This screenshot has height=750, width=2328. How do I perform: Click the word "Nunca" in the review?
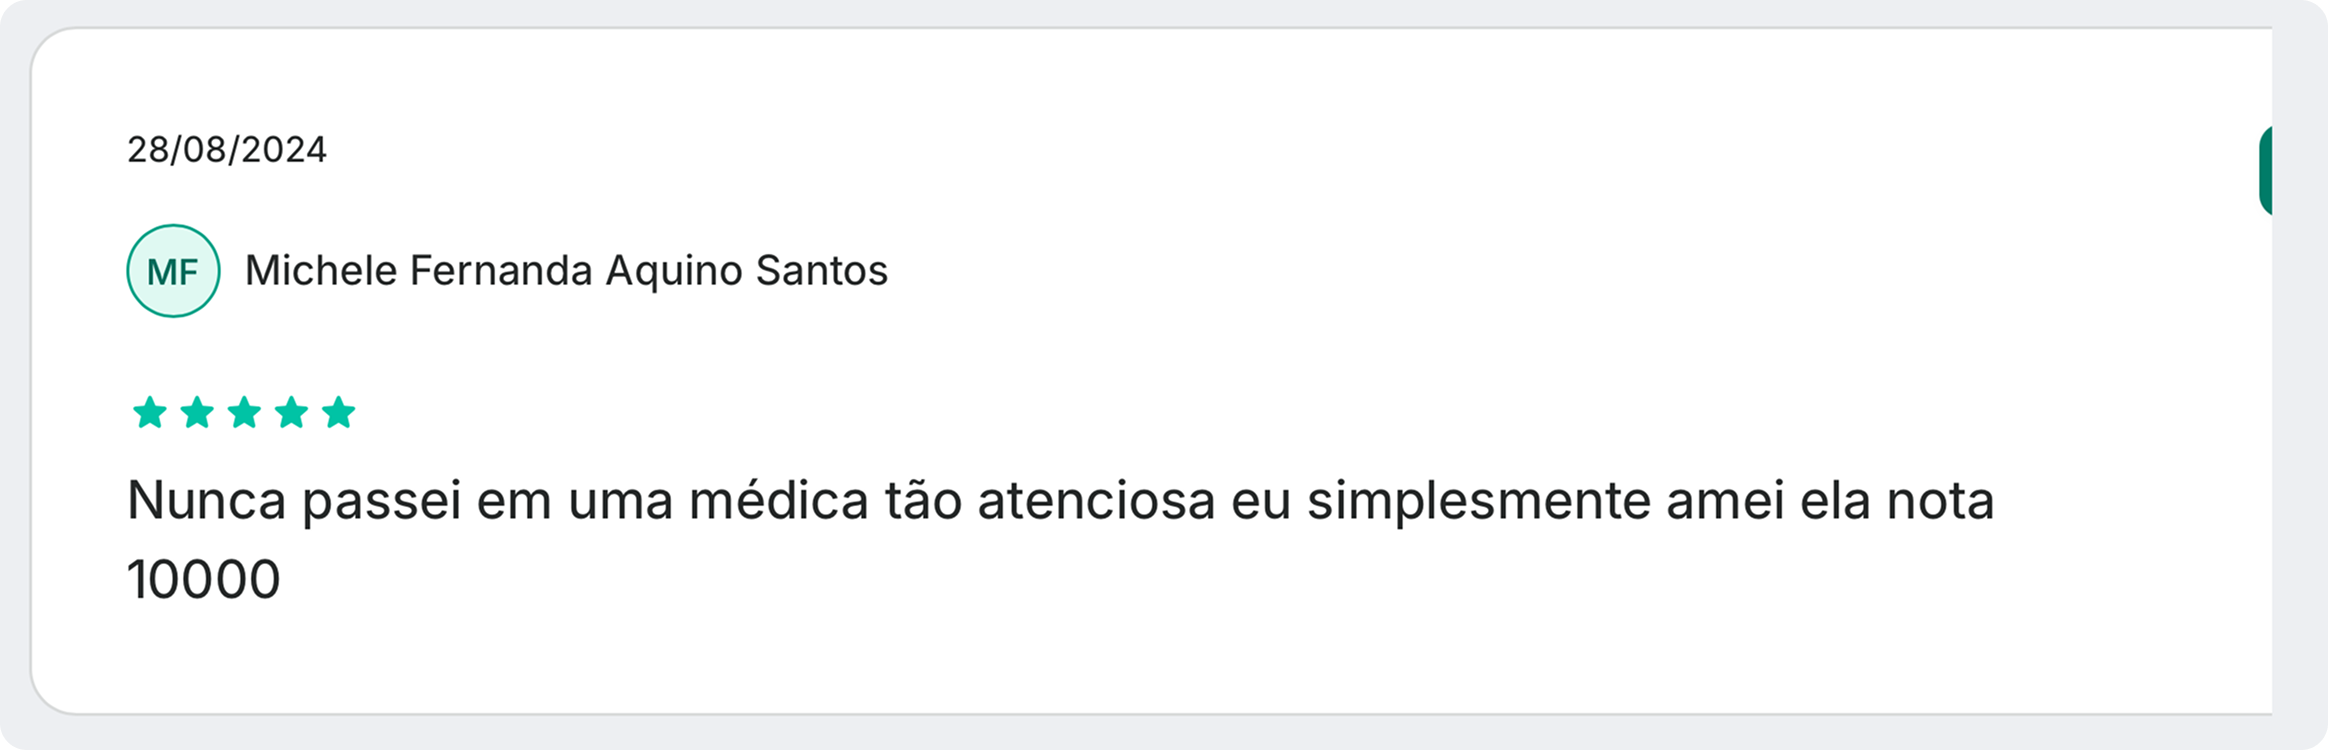pos(207,500)
